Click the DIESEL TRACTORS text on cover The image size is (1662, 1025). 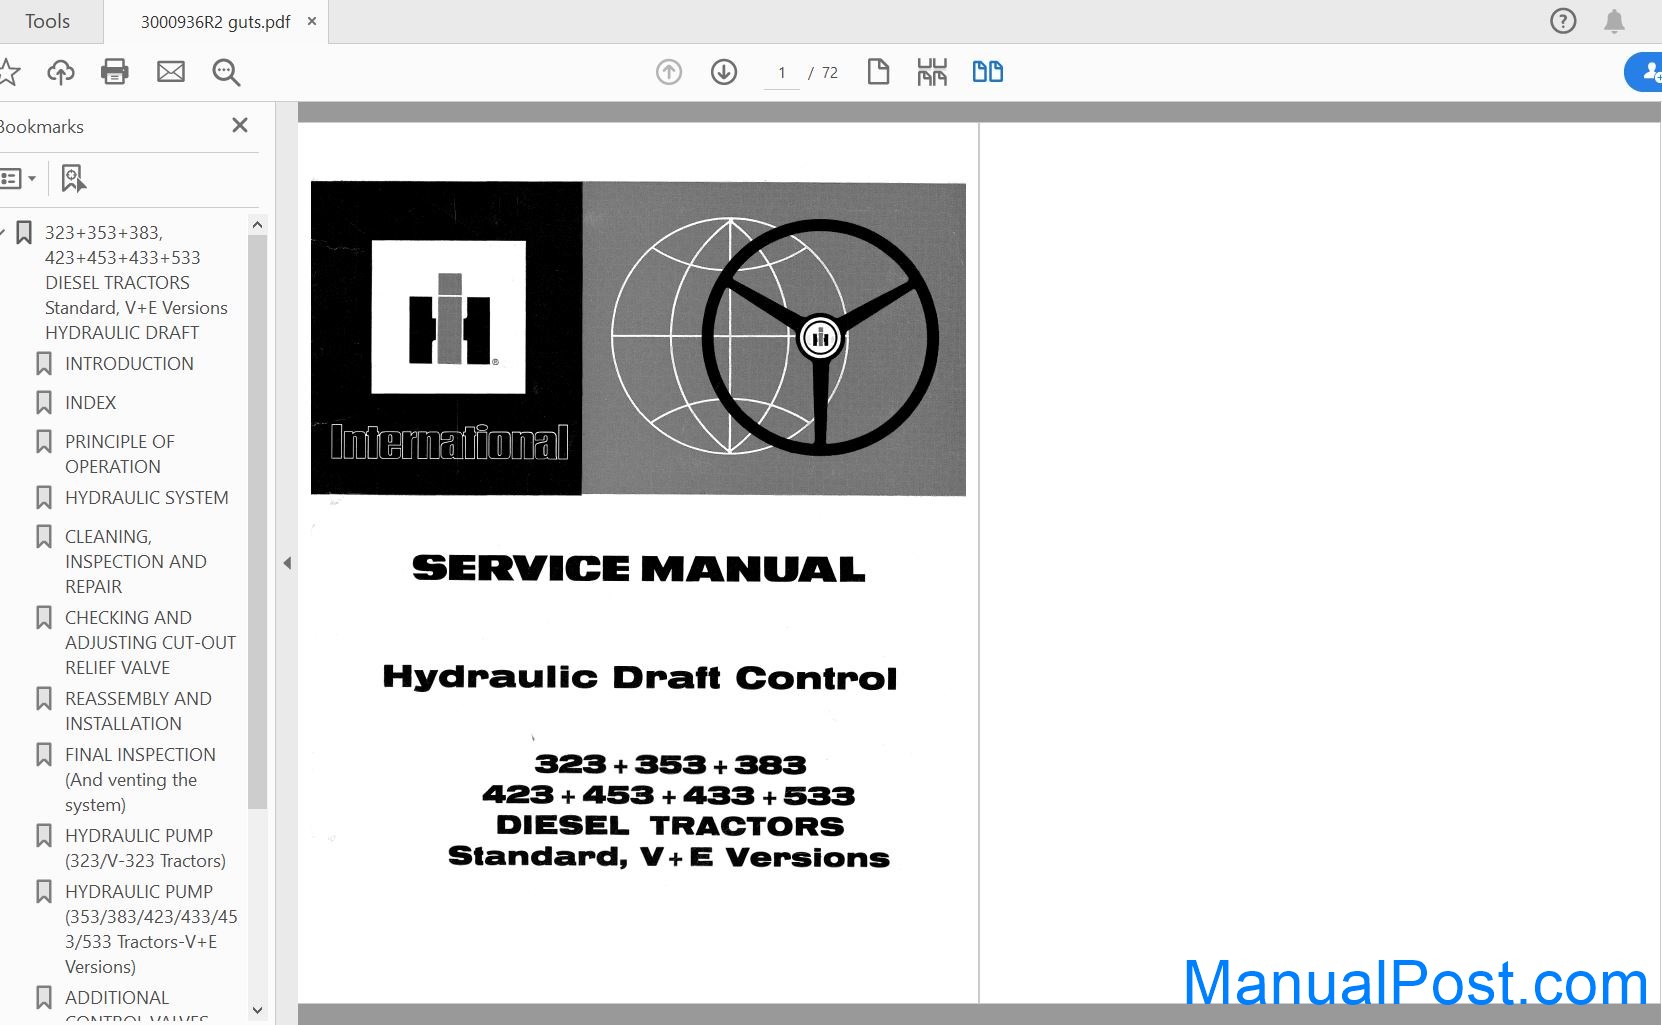(670, 826)
